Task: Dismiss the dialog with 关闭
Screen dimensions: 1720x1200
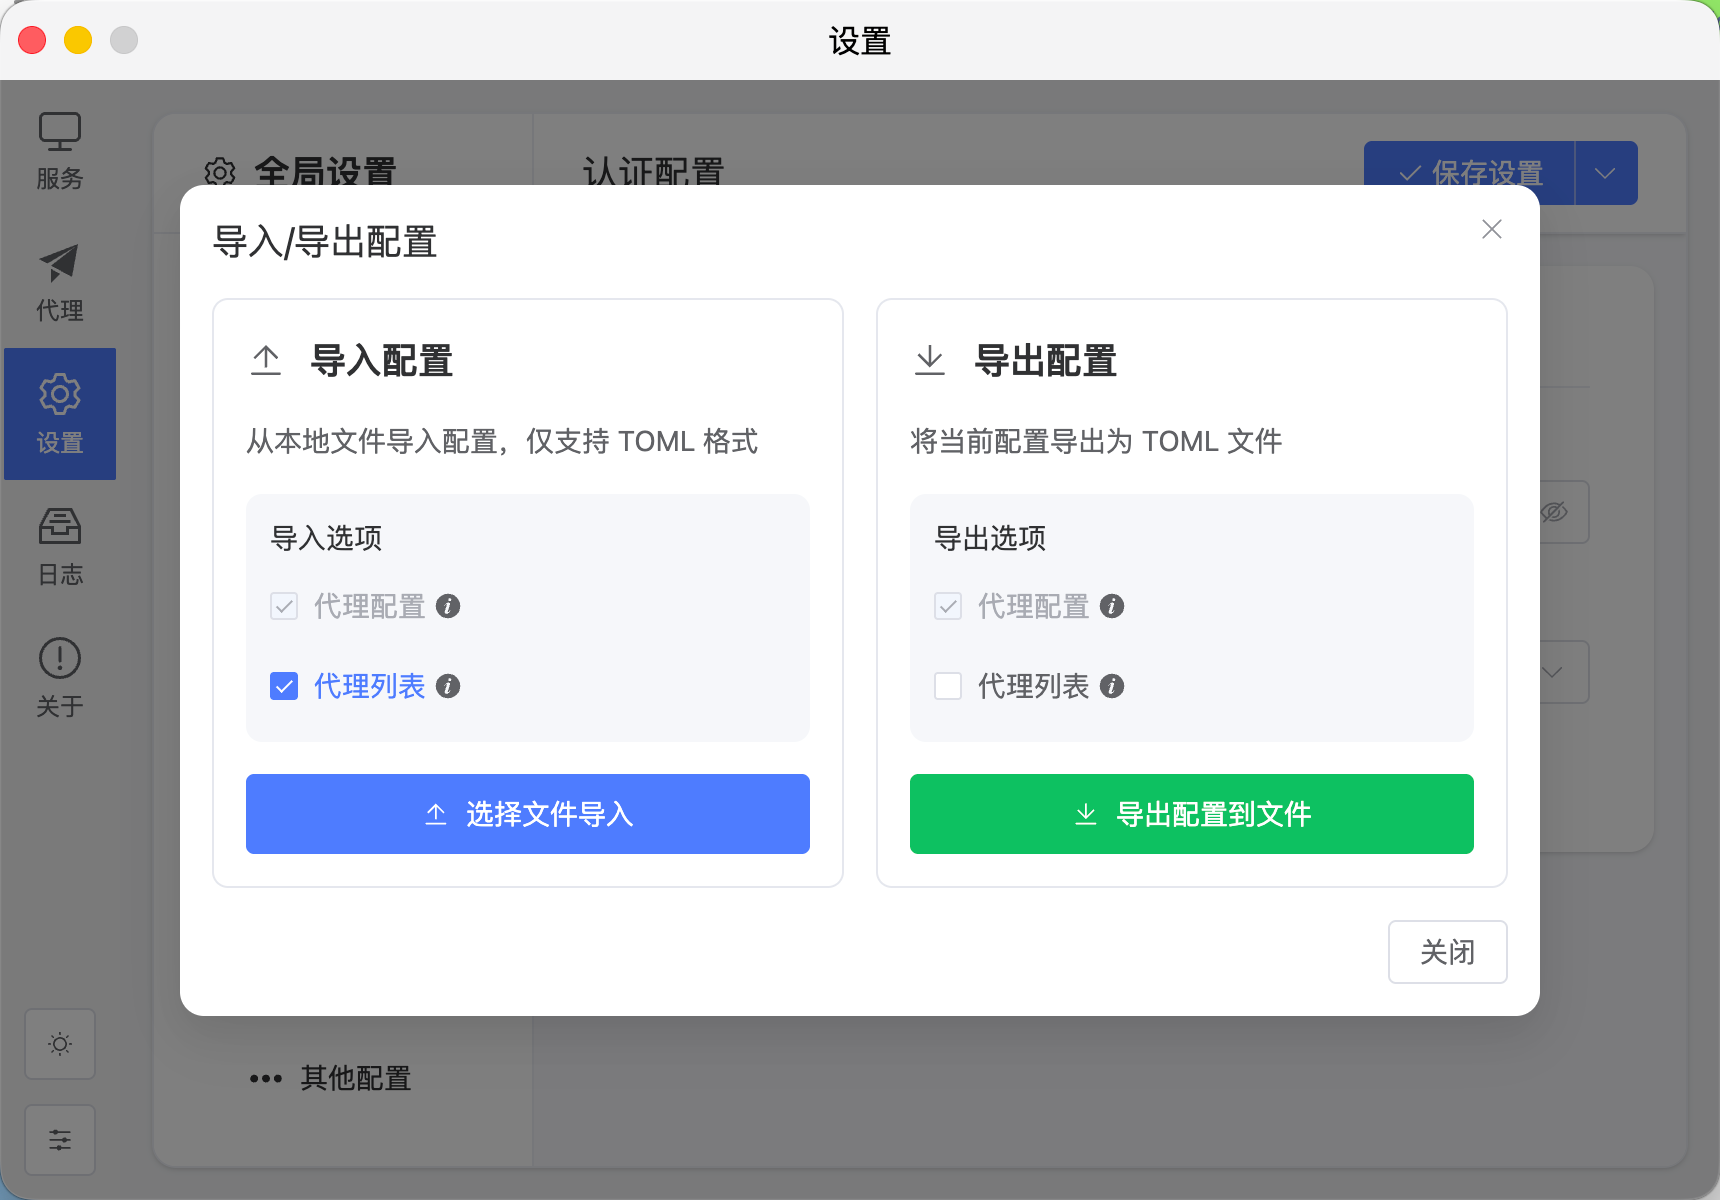Action: tap(1447, 952)
